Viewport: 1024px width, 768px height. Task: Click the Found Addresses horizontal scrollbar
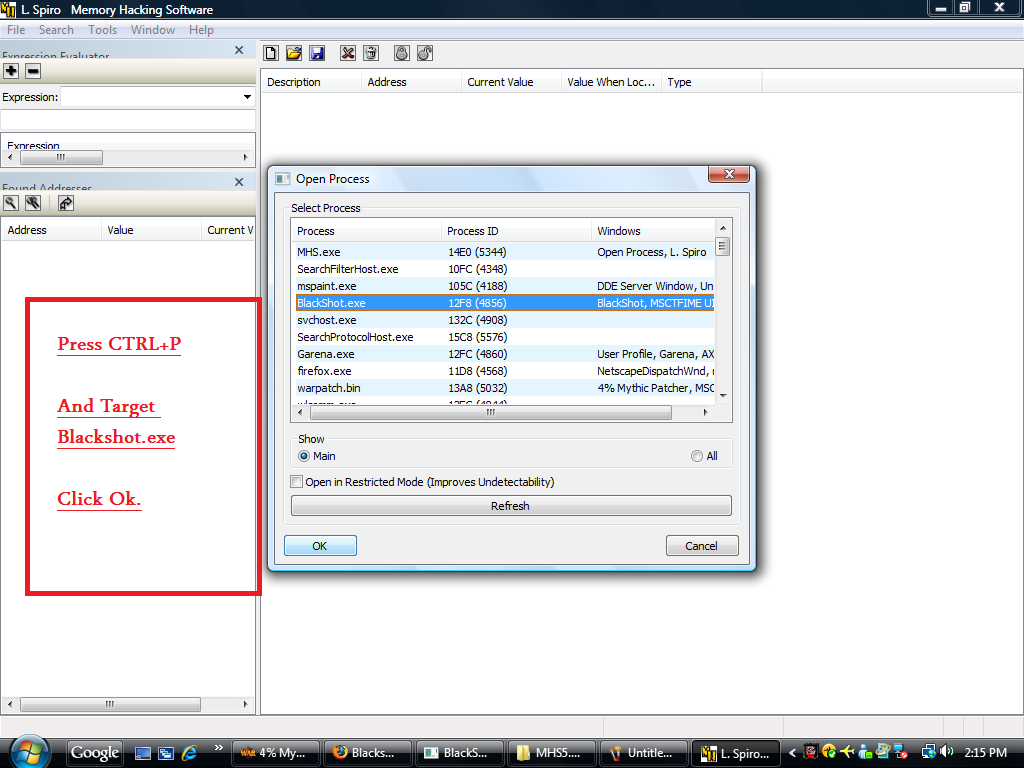(110, 705)
